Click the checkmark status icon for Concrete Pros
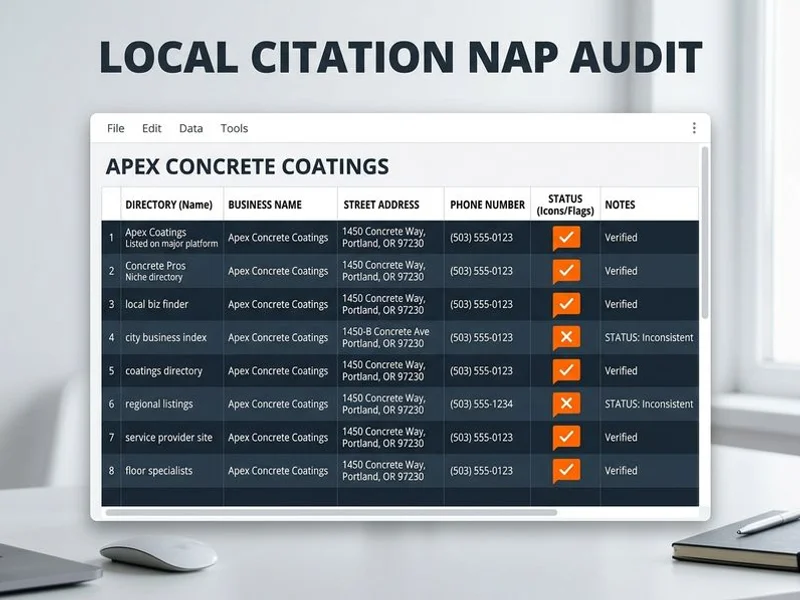Viewport: 800px width, 600px height. 566,271
